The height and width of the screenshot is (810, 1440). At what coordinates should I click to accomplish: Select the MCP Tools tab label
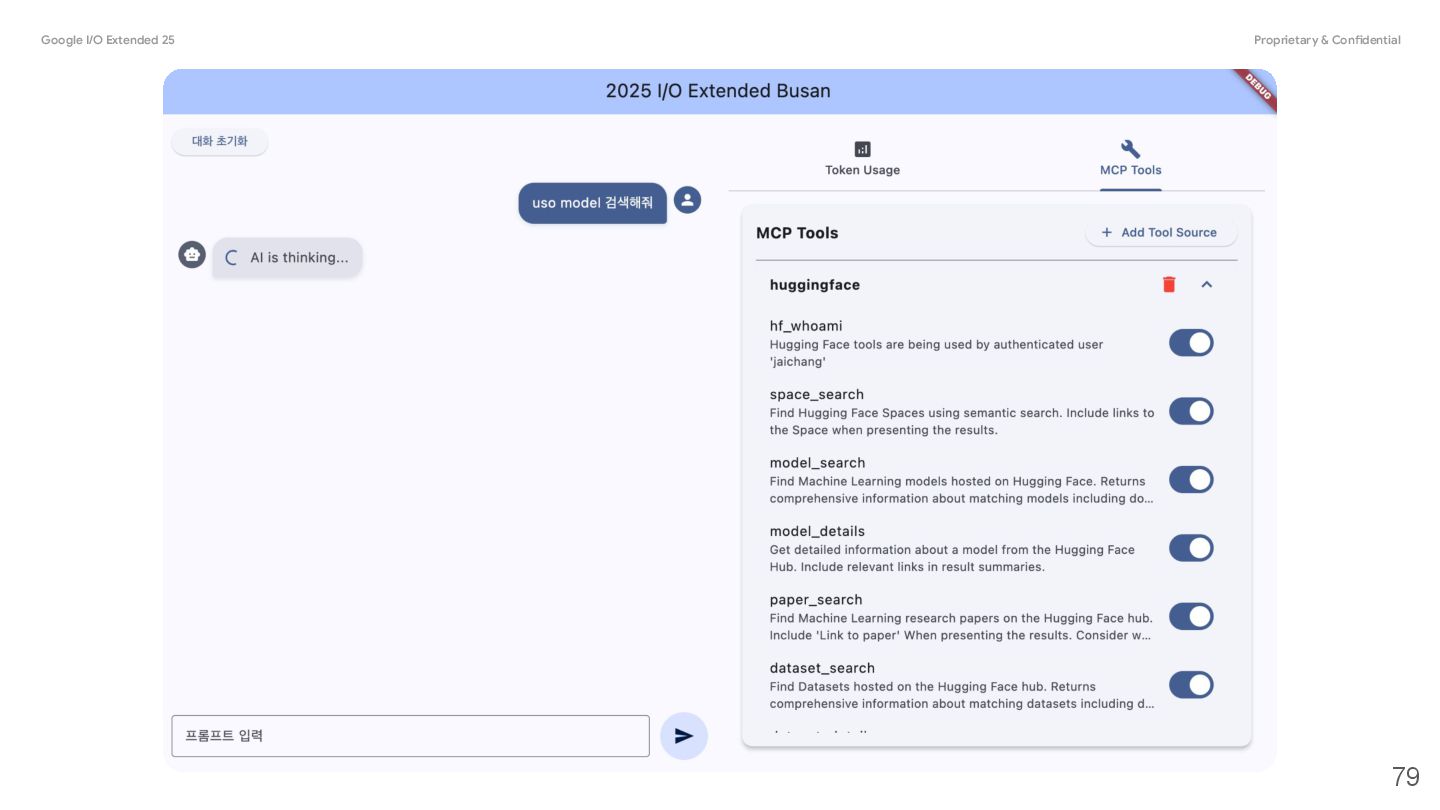click(1130, 170)
